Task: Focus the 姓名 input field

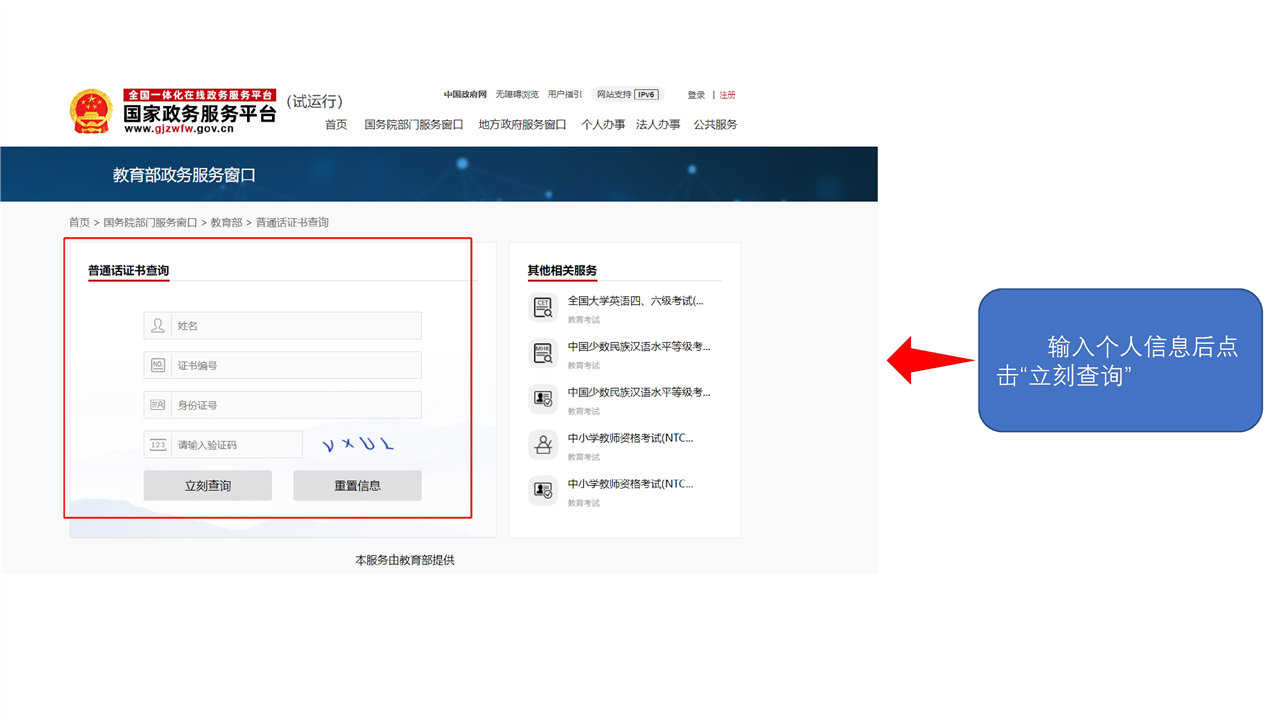Action: click(296, 326)
